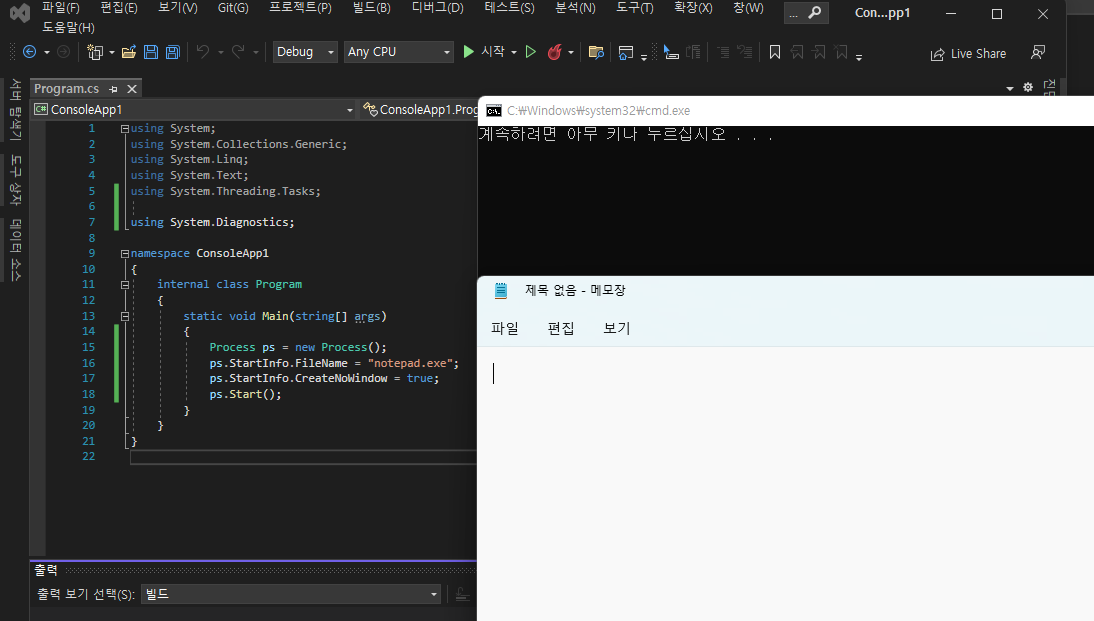Open Find in Files icon
Screen dimensions: 1094x621
[x=595, y=53]
